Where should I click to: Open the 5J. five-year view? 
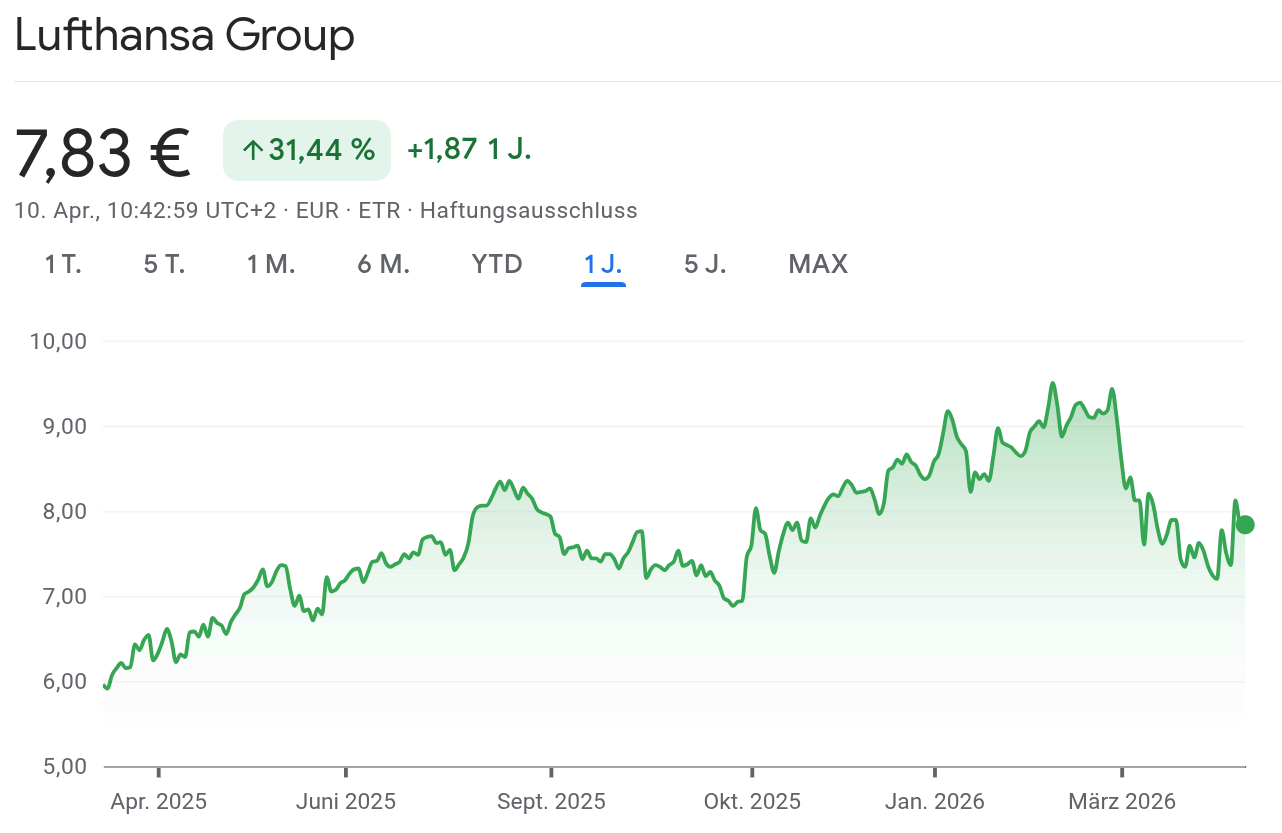[x=705, y=264]
